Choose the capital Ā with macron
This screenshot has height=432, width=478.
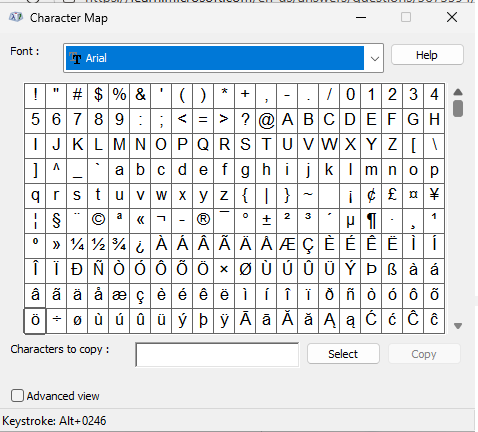pos(245,320)
